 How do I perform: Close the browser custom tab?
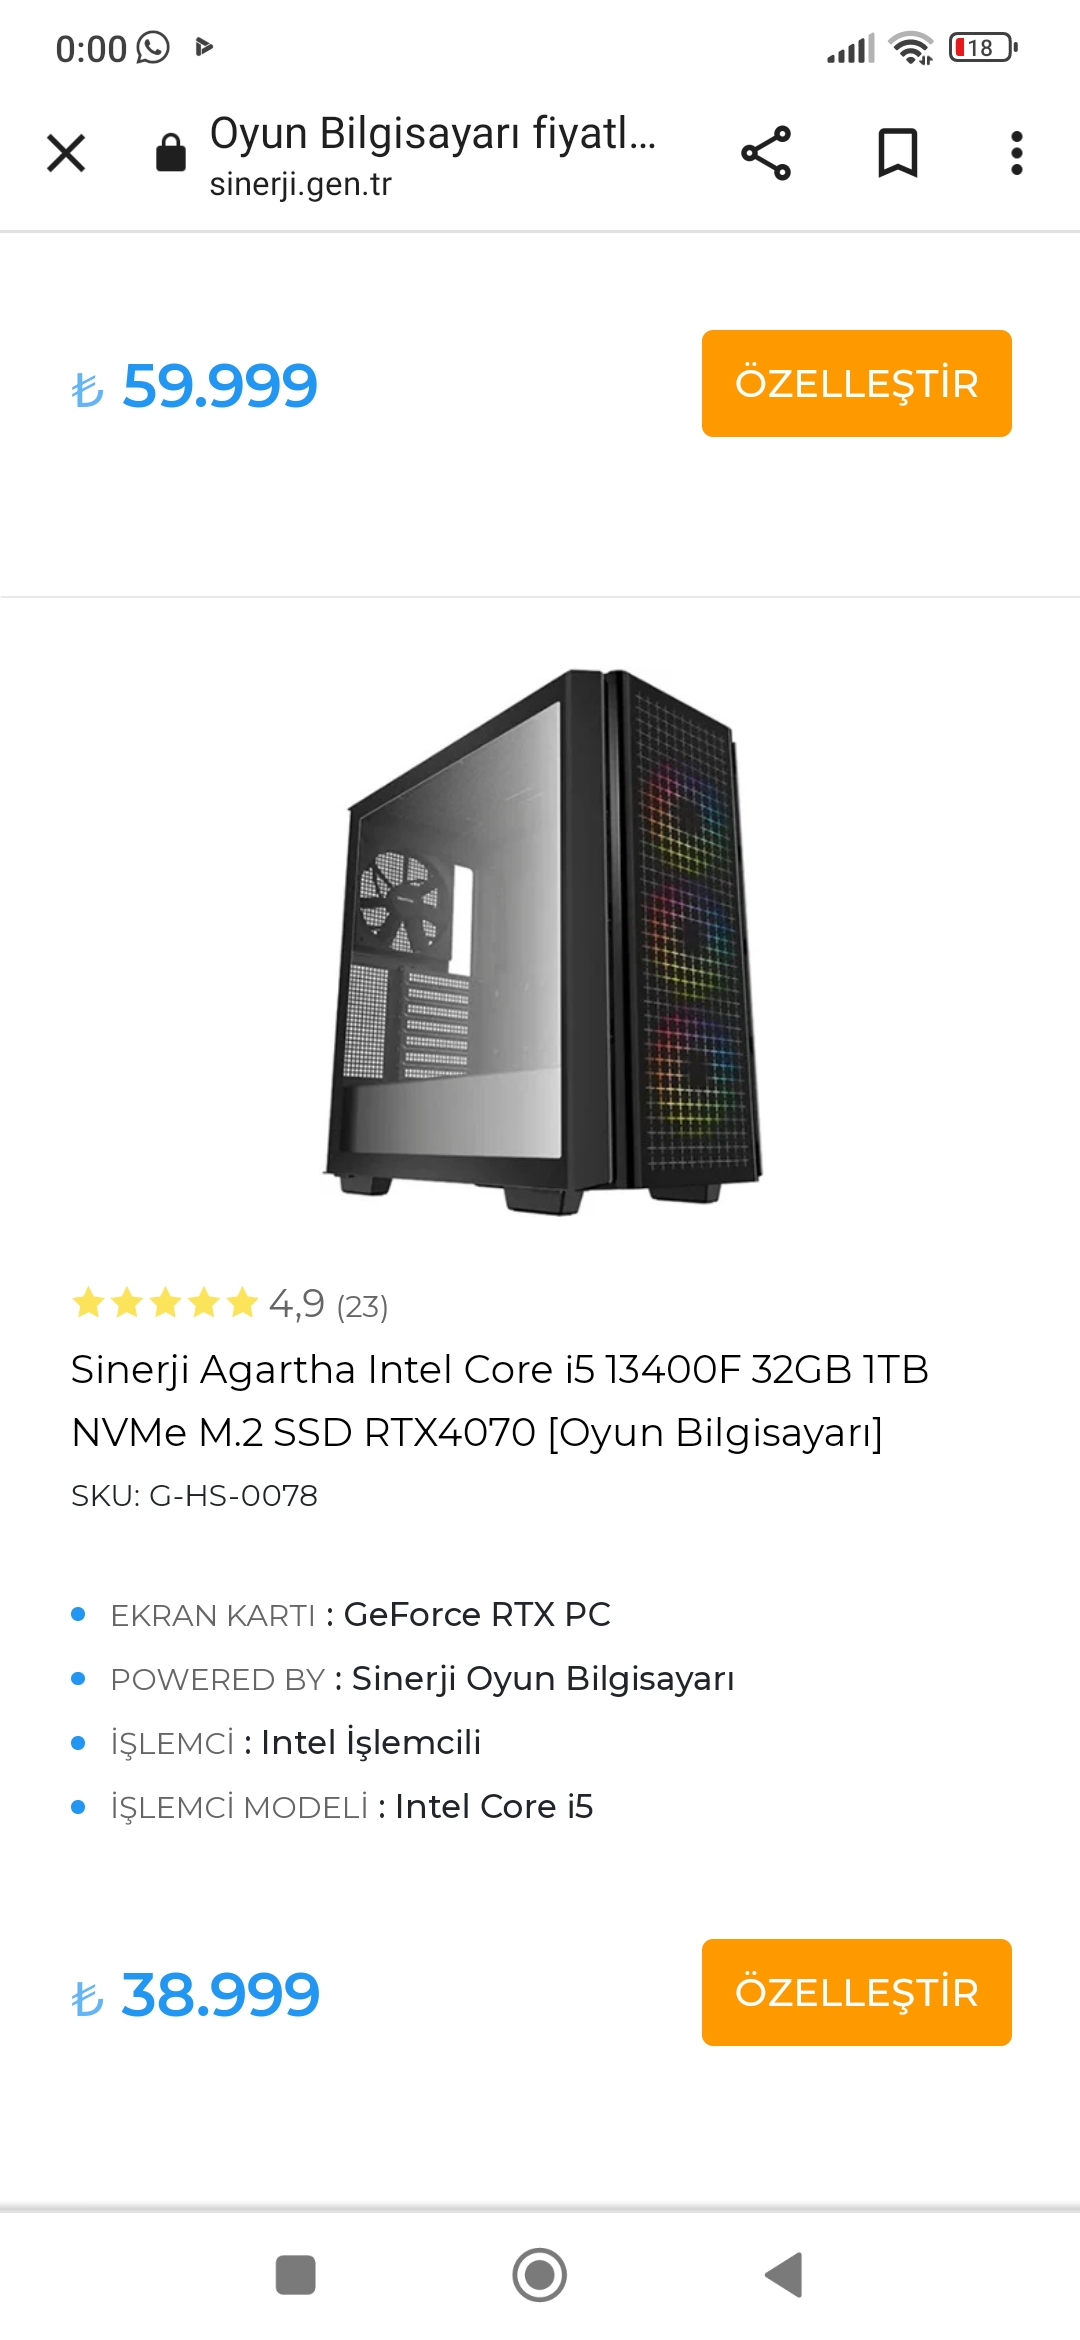(66, 153)
